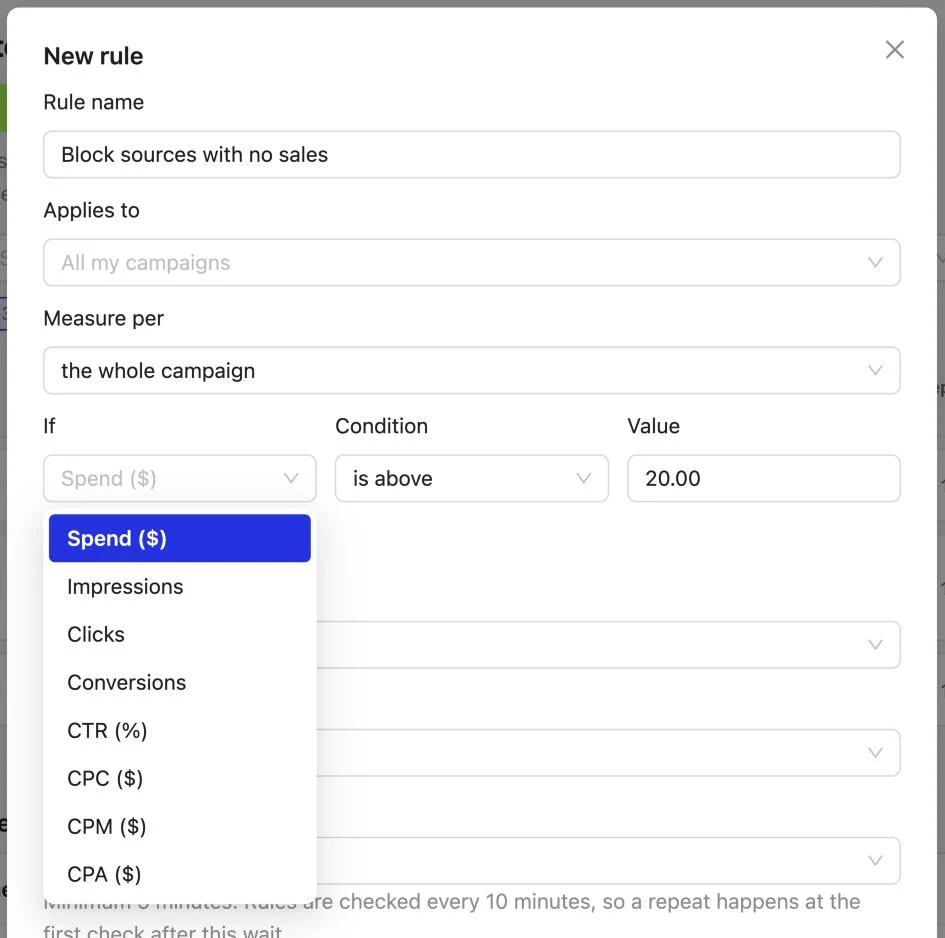Click chevron arrow in Measure per field

click(875, 370)
